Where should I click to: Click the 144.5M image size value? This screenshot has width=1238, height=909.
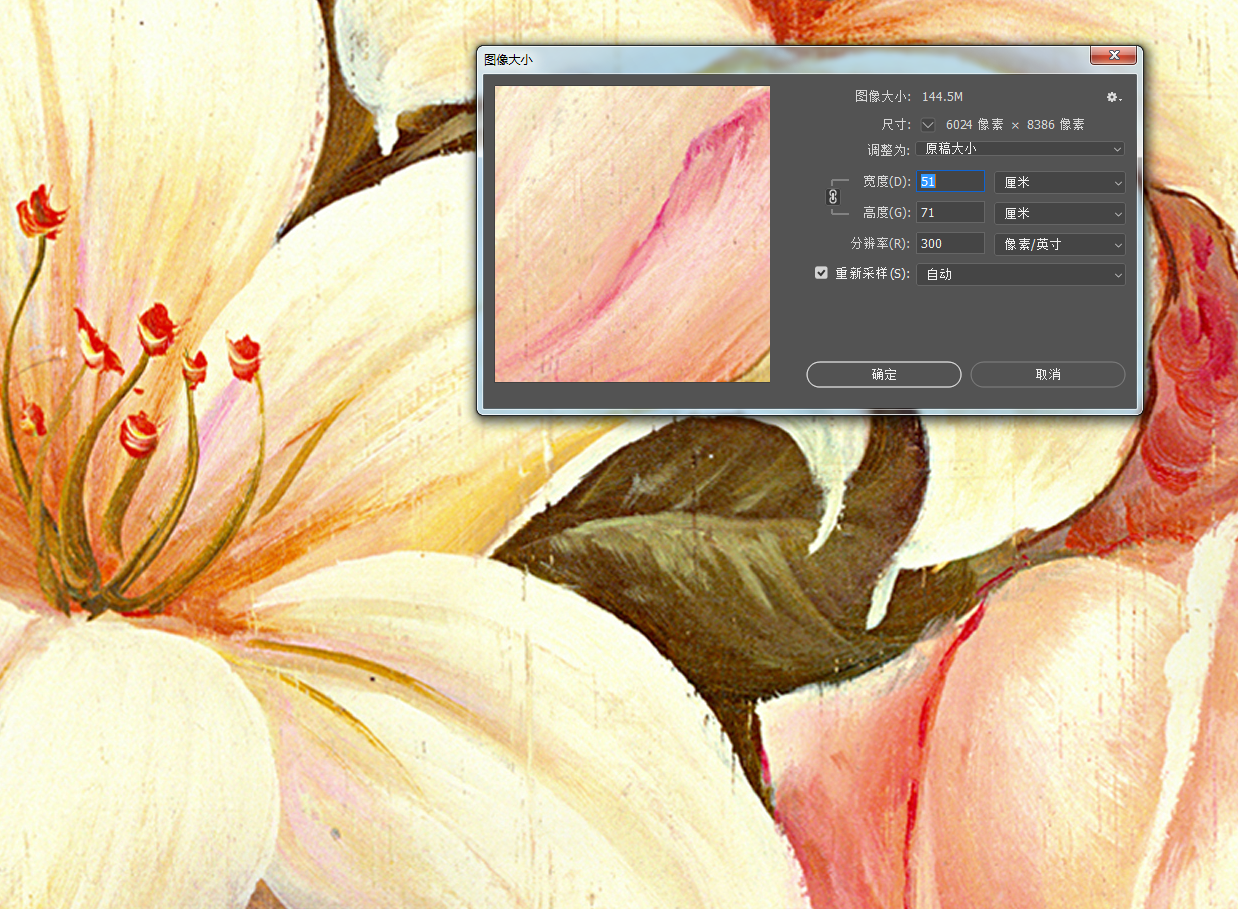point(942,97)
